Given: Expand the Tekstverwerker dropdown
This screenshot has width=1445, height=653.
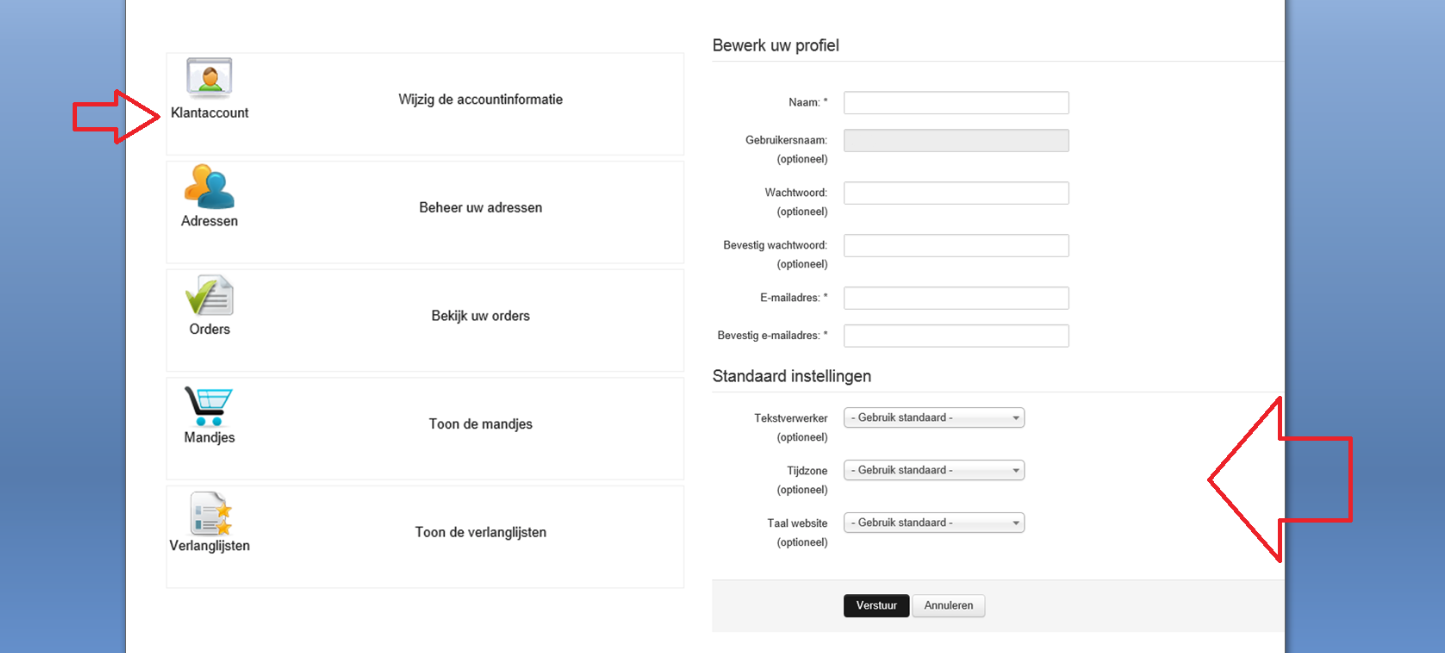Looking at the screenshot, I should point(934,418).
